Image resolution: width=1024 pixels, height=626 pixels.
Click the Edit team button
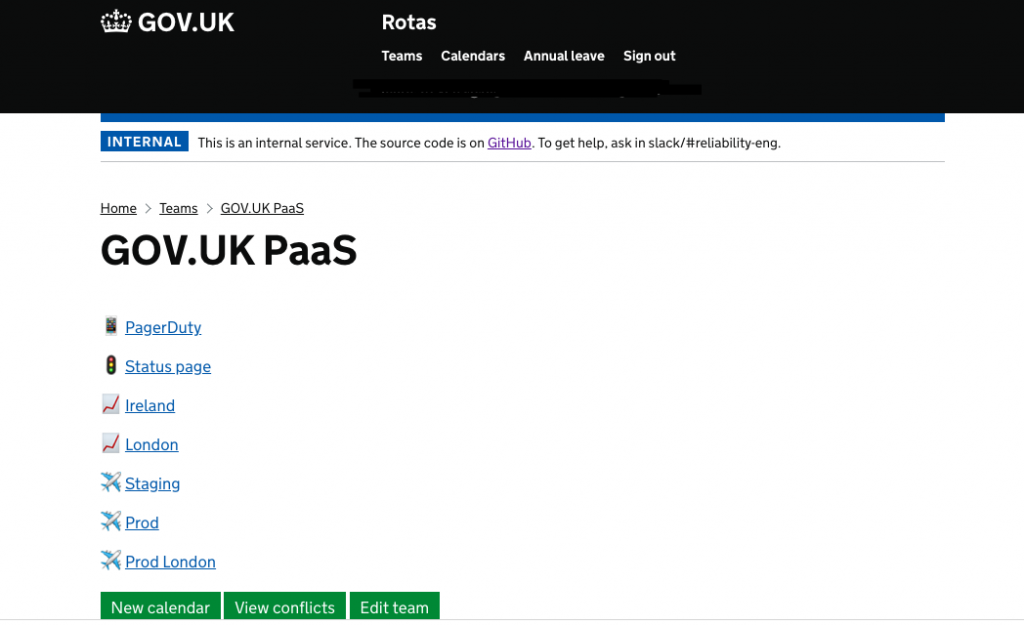(x=394, y=606)
